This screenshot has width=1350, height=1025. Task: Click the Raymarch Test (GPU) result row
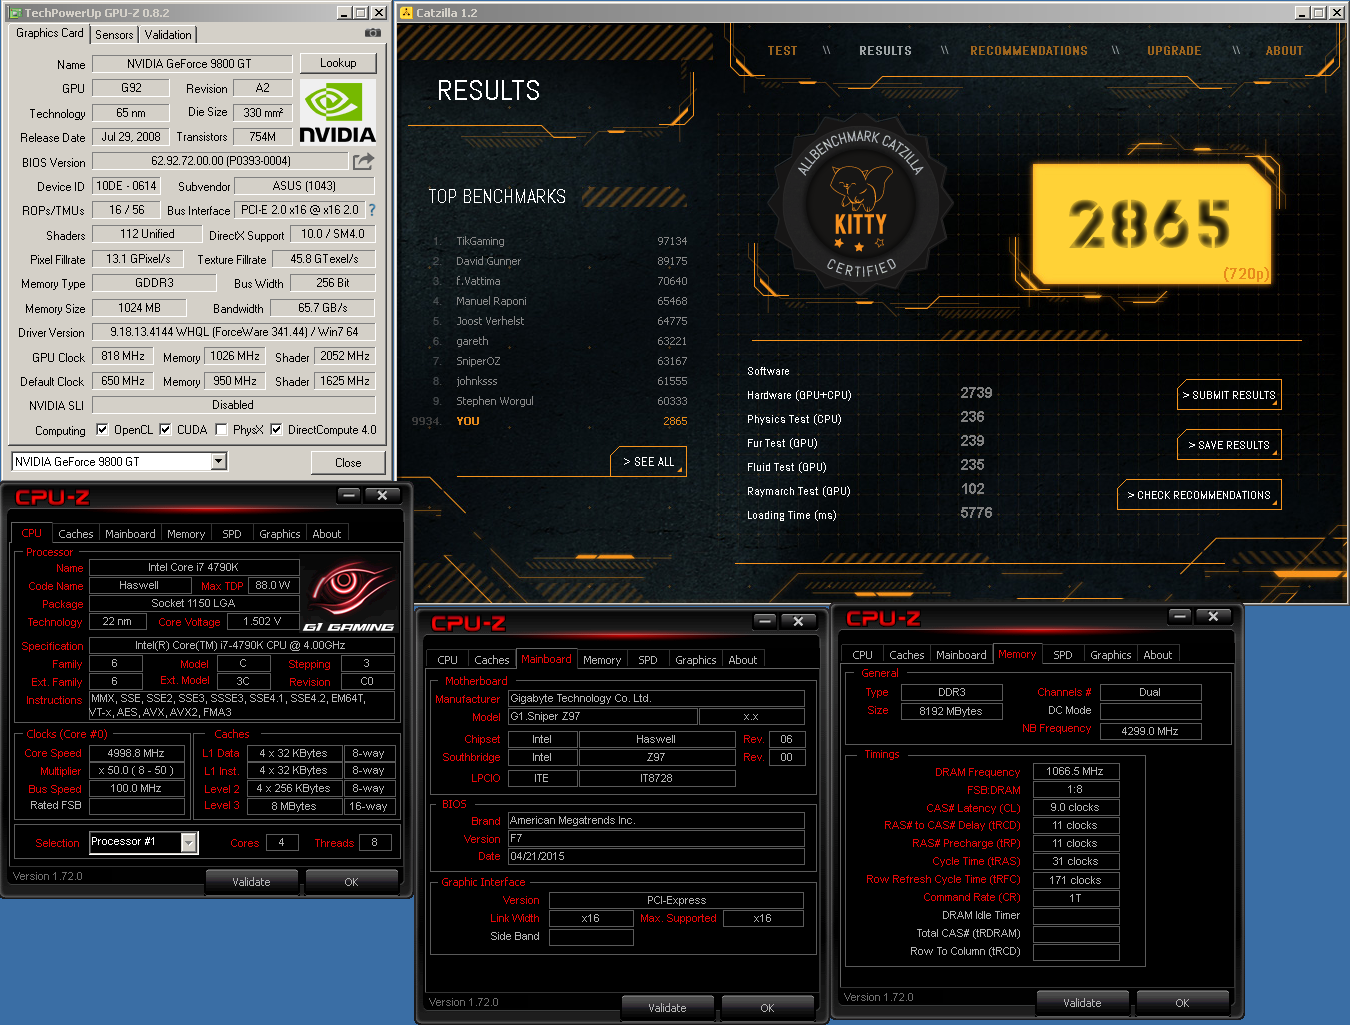click(x=870, y=490)
